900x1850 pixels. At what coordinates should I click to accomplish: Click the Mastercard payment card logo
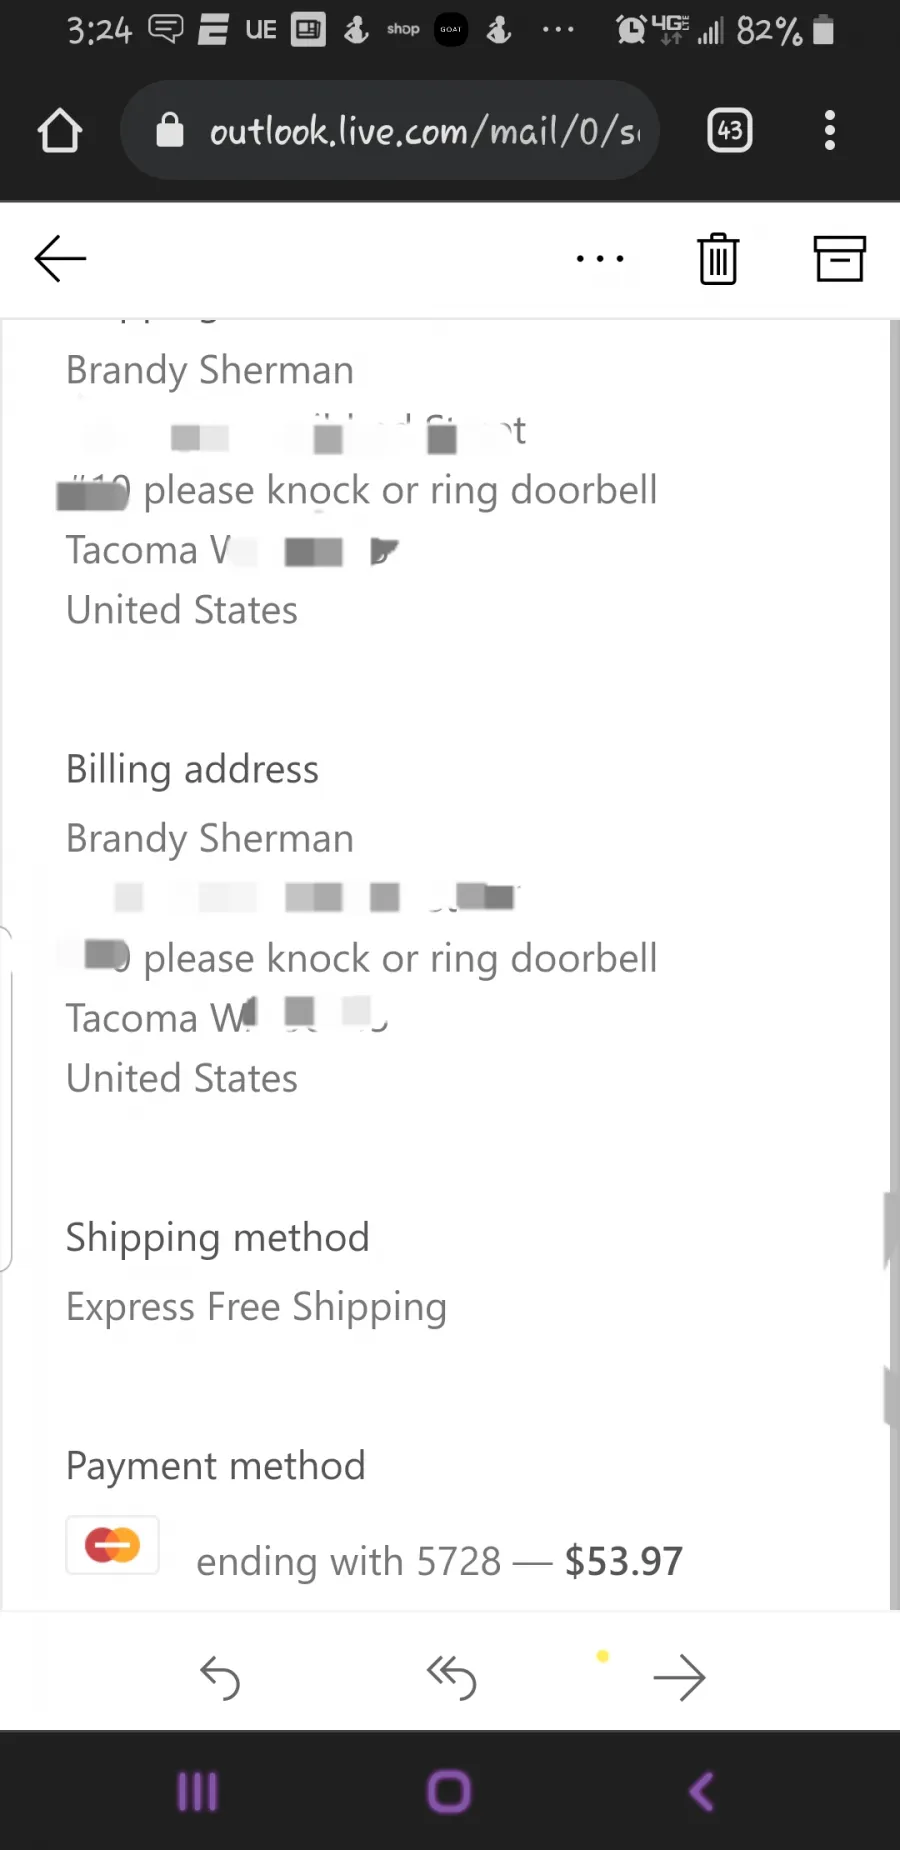point(112,1545)
